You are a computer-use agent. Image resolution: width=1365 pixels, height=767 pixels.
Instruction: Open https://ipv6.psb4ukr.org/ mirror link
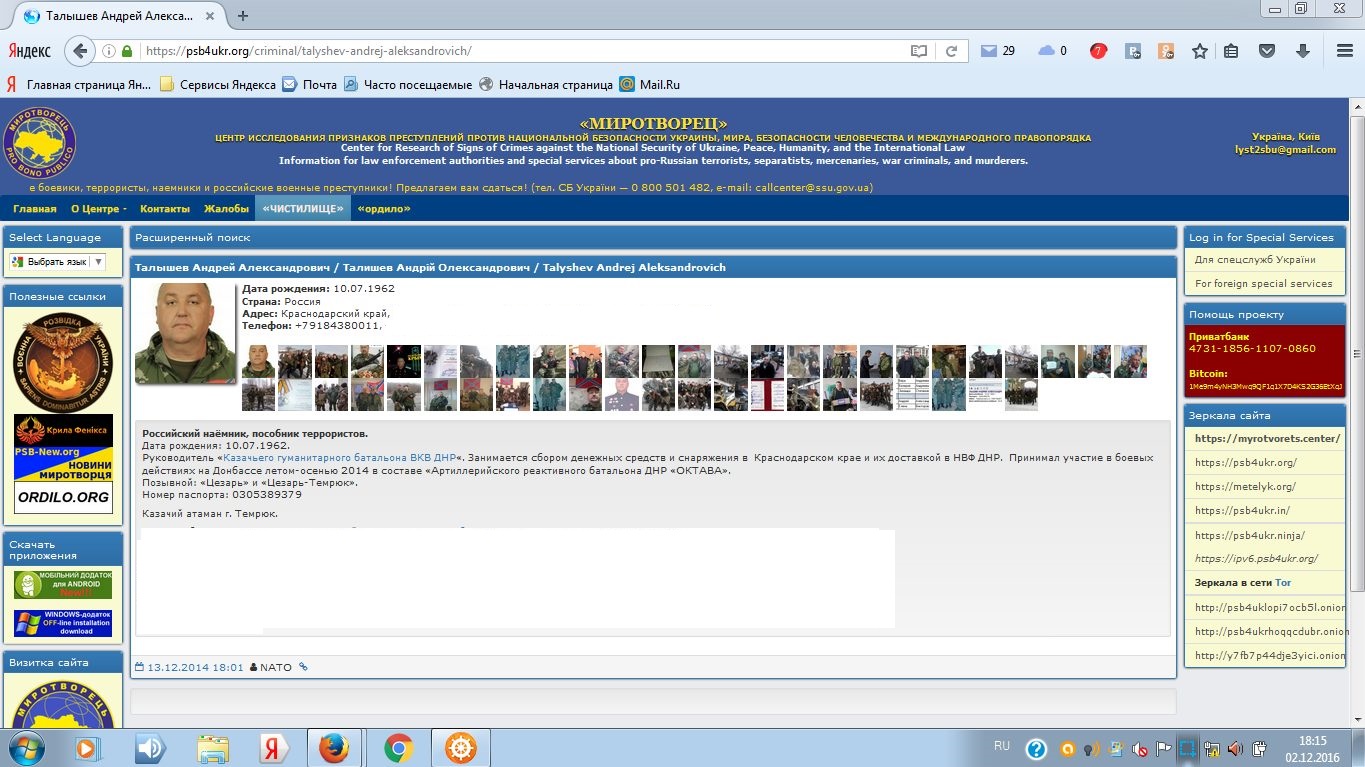(1256, 559)
